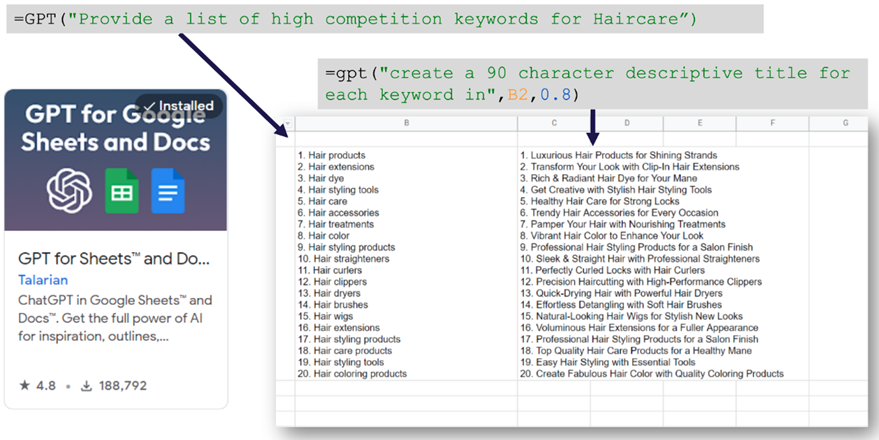Click '20. Hair coloring products' line

pyautogui.click(x=352, y=374)
